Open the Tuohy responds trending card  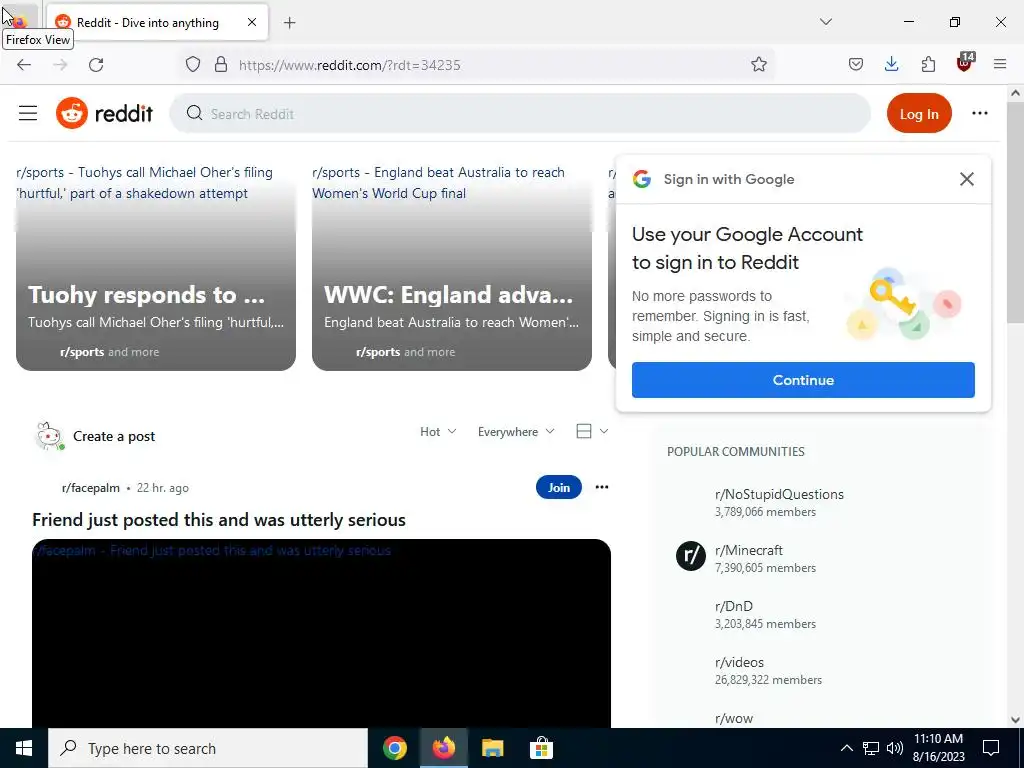(156, 266)
